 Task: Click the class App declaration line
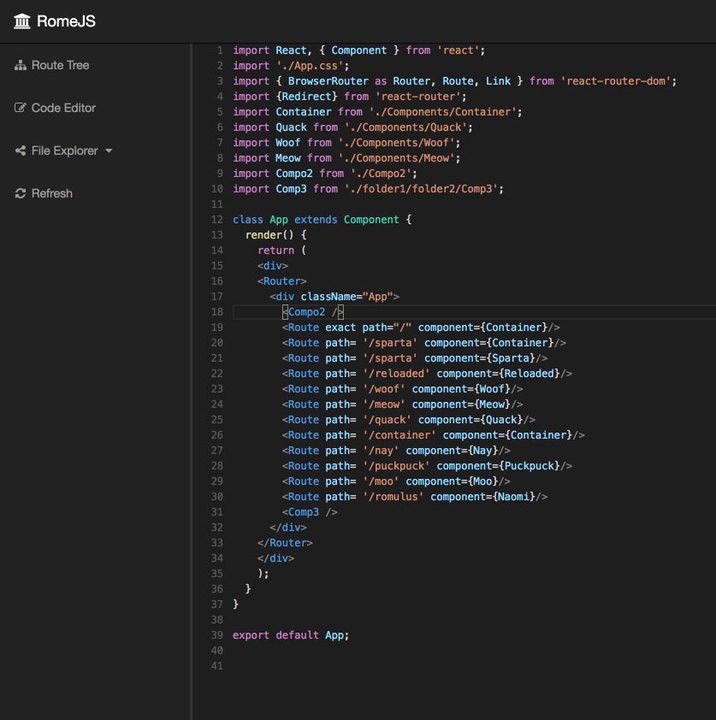[x=322, y=219]
